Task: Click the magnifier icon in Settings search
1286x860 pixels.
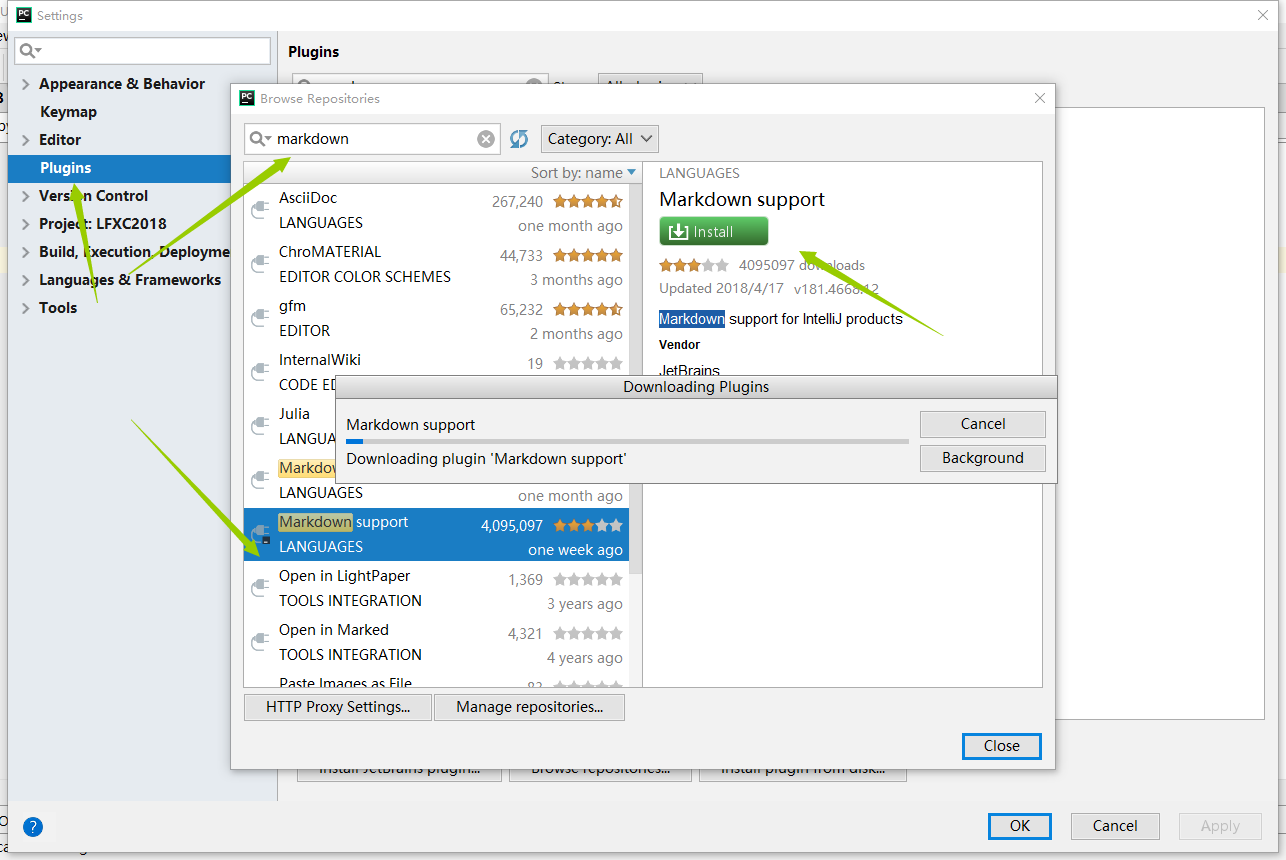Action: 30,51
